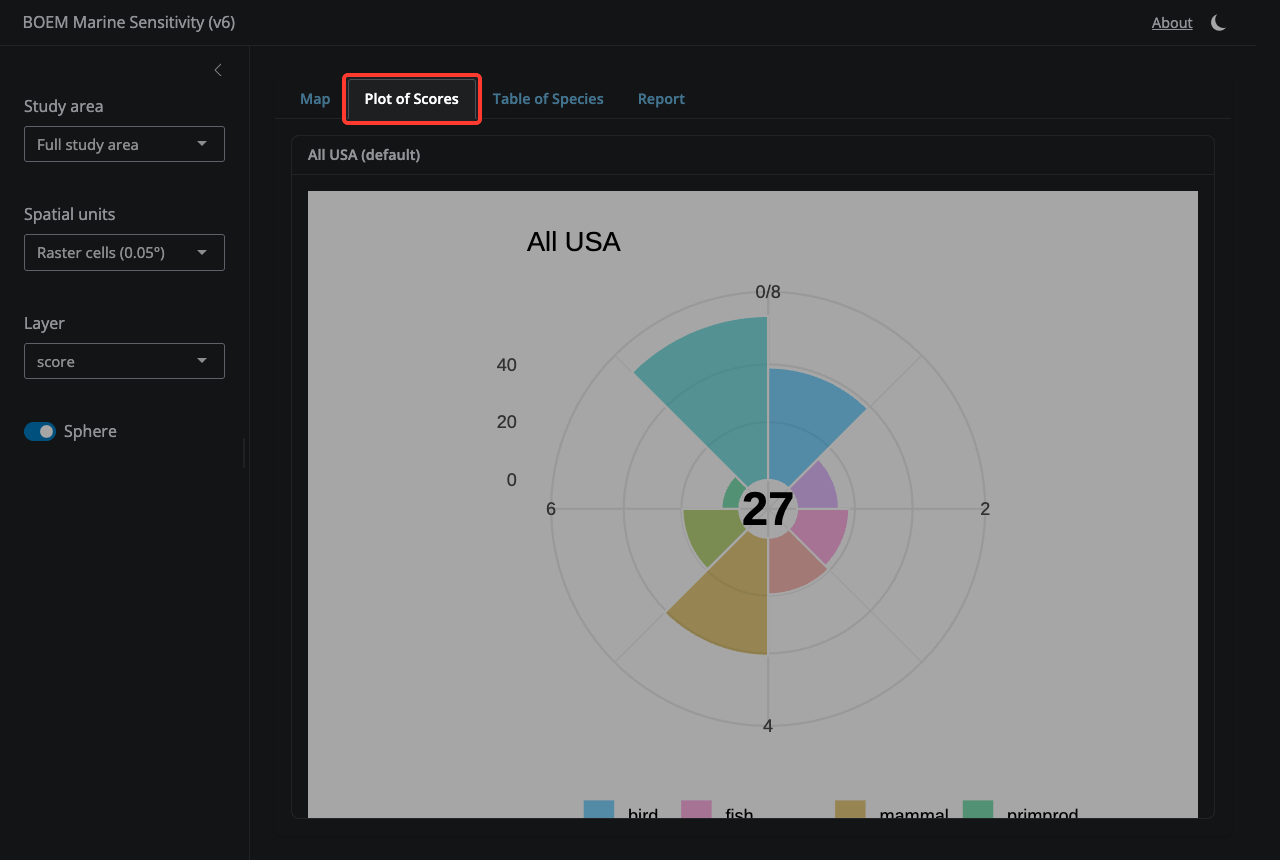Click the 0/8 axis label

coord(768,292)
